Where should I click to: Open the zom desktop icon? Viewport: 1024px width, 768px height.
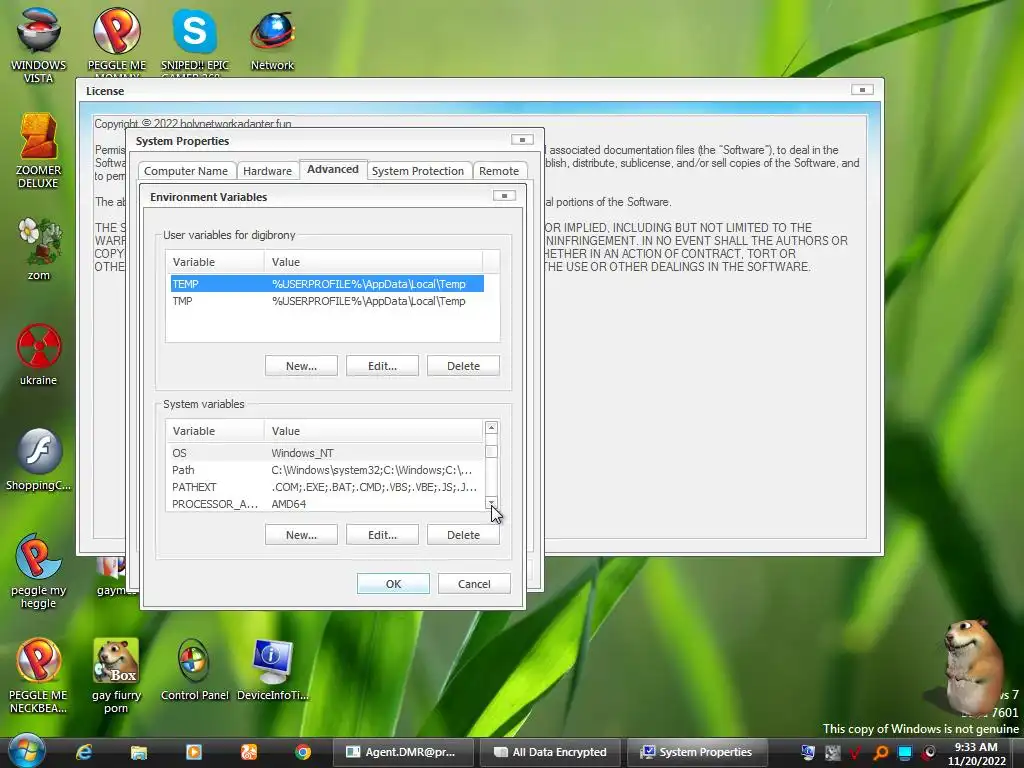tap(39, 248)
